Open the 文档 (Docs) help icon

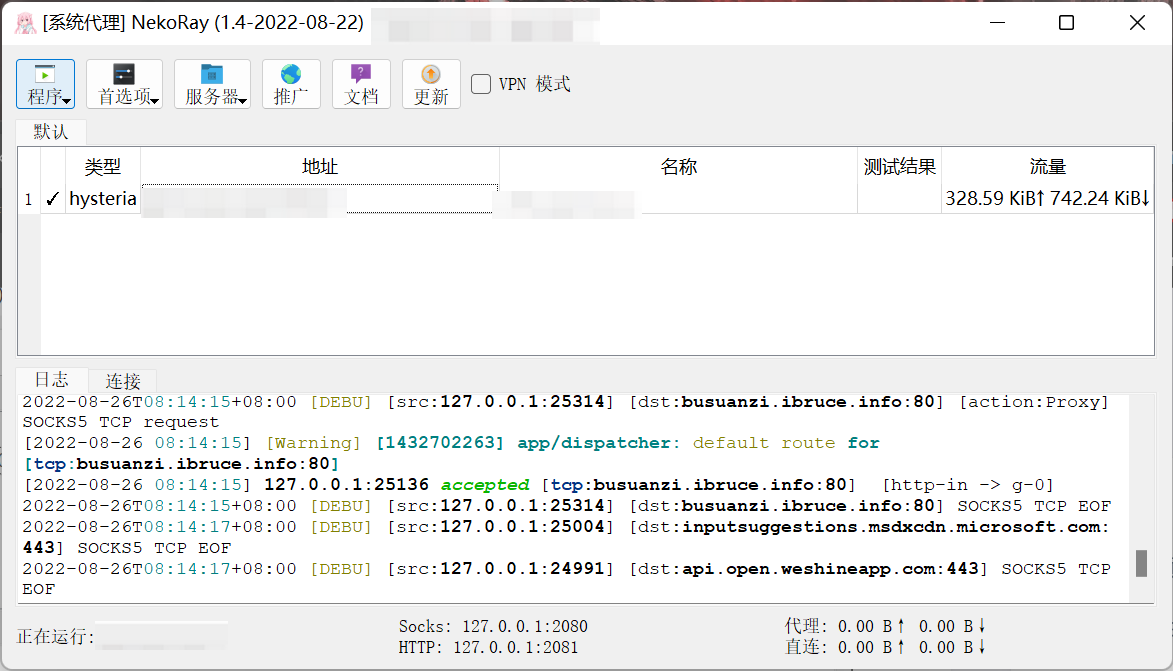[361, 75]
